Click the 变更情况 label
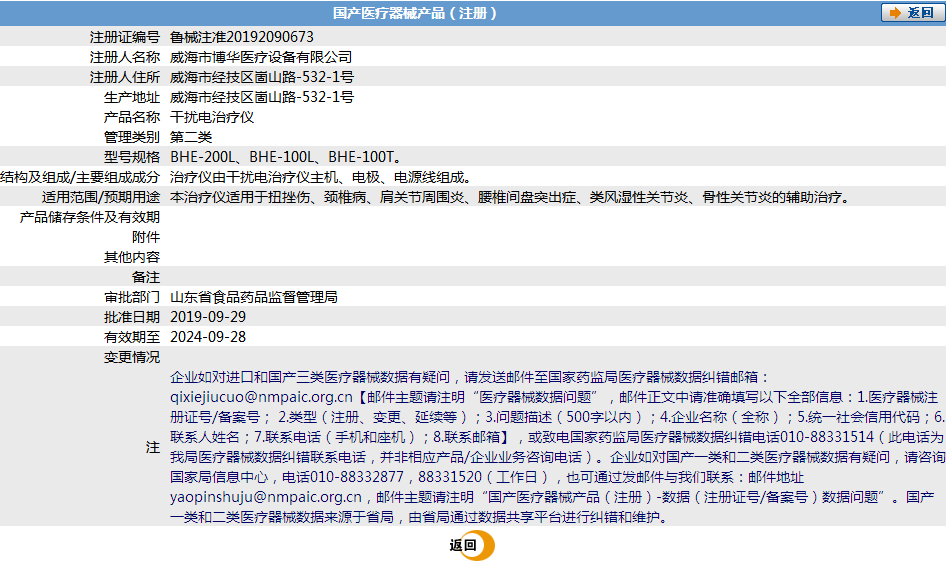This screenshot has height=563, width=947. (132, 357)
